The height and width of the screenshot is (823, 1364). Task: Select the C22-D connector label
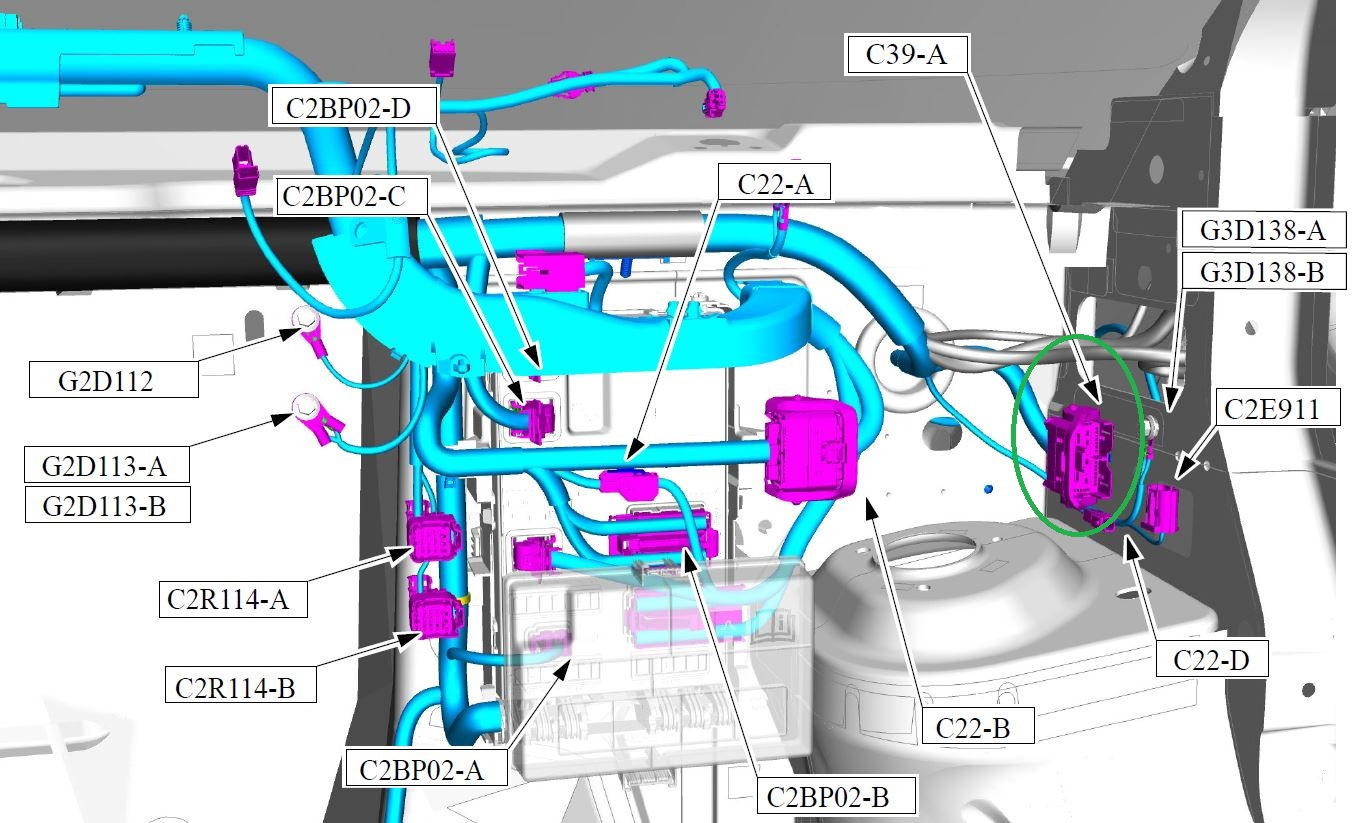click(1212, 658)
